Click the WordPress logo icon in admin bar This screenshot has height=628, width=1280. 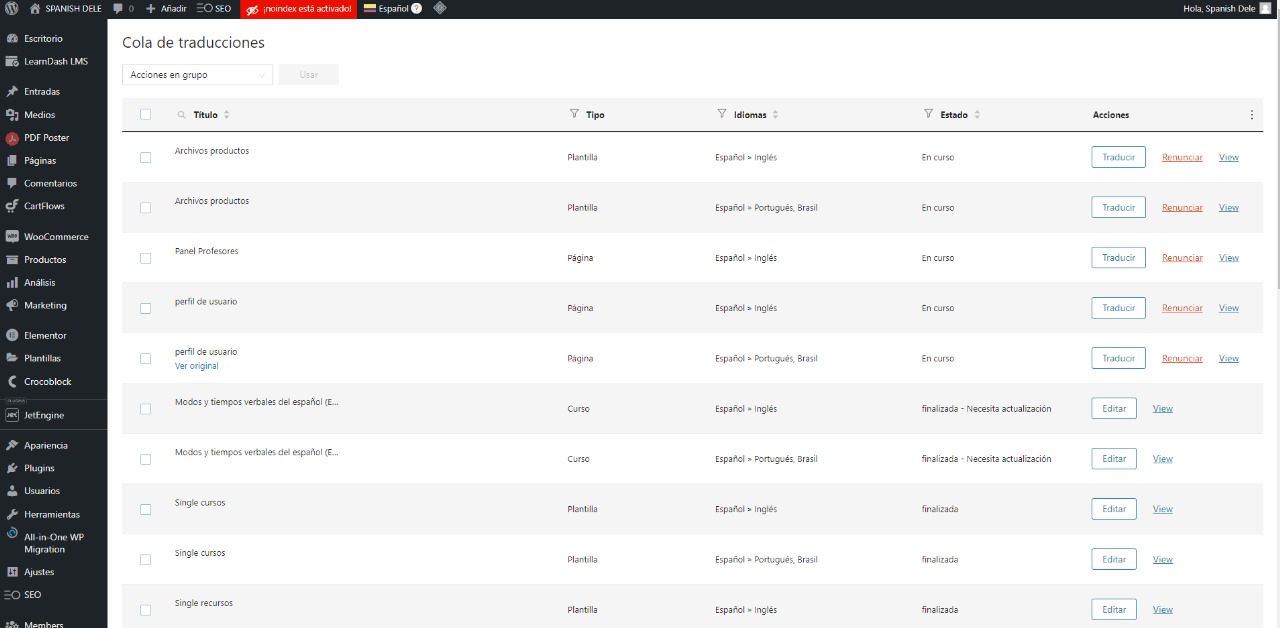pos(12,8)
